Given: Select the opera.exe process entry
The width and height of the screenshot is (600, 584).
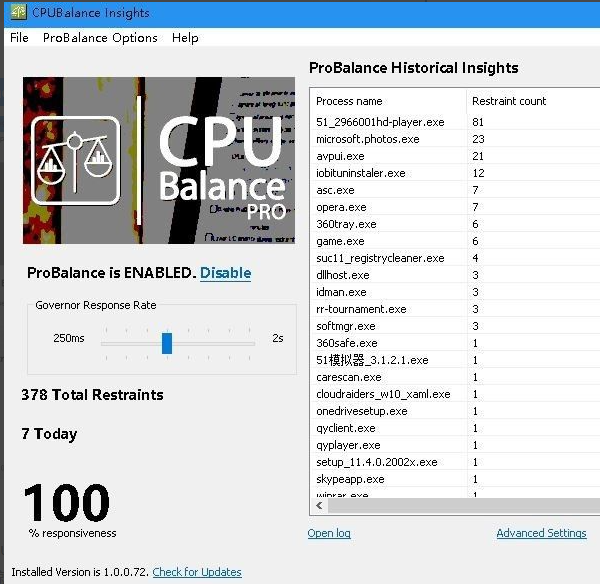Looking at the screenshot, I should [341, 207].
